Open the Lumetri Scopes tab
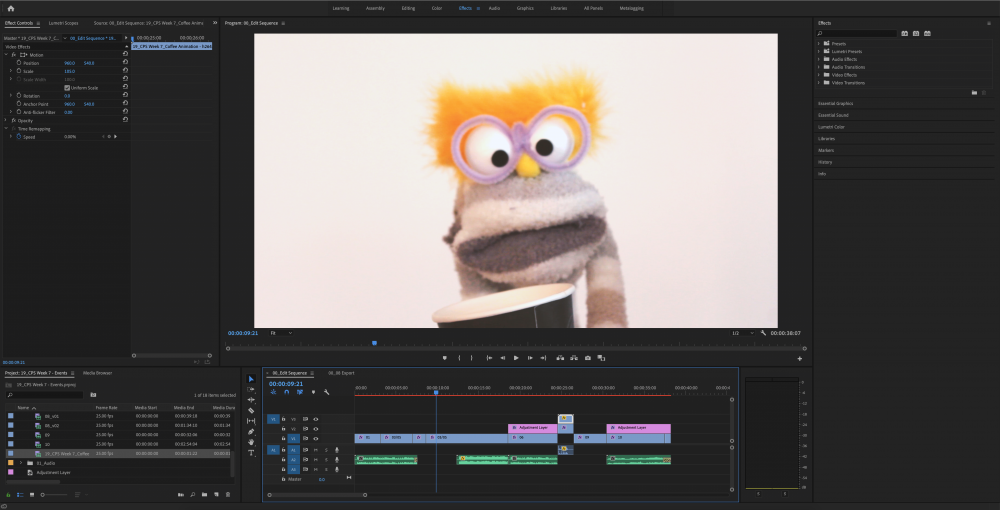1000x510 pixels. point(63,23)
